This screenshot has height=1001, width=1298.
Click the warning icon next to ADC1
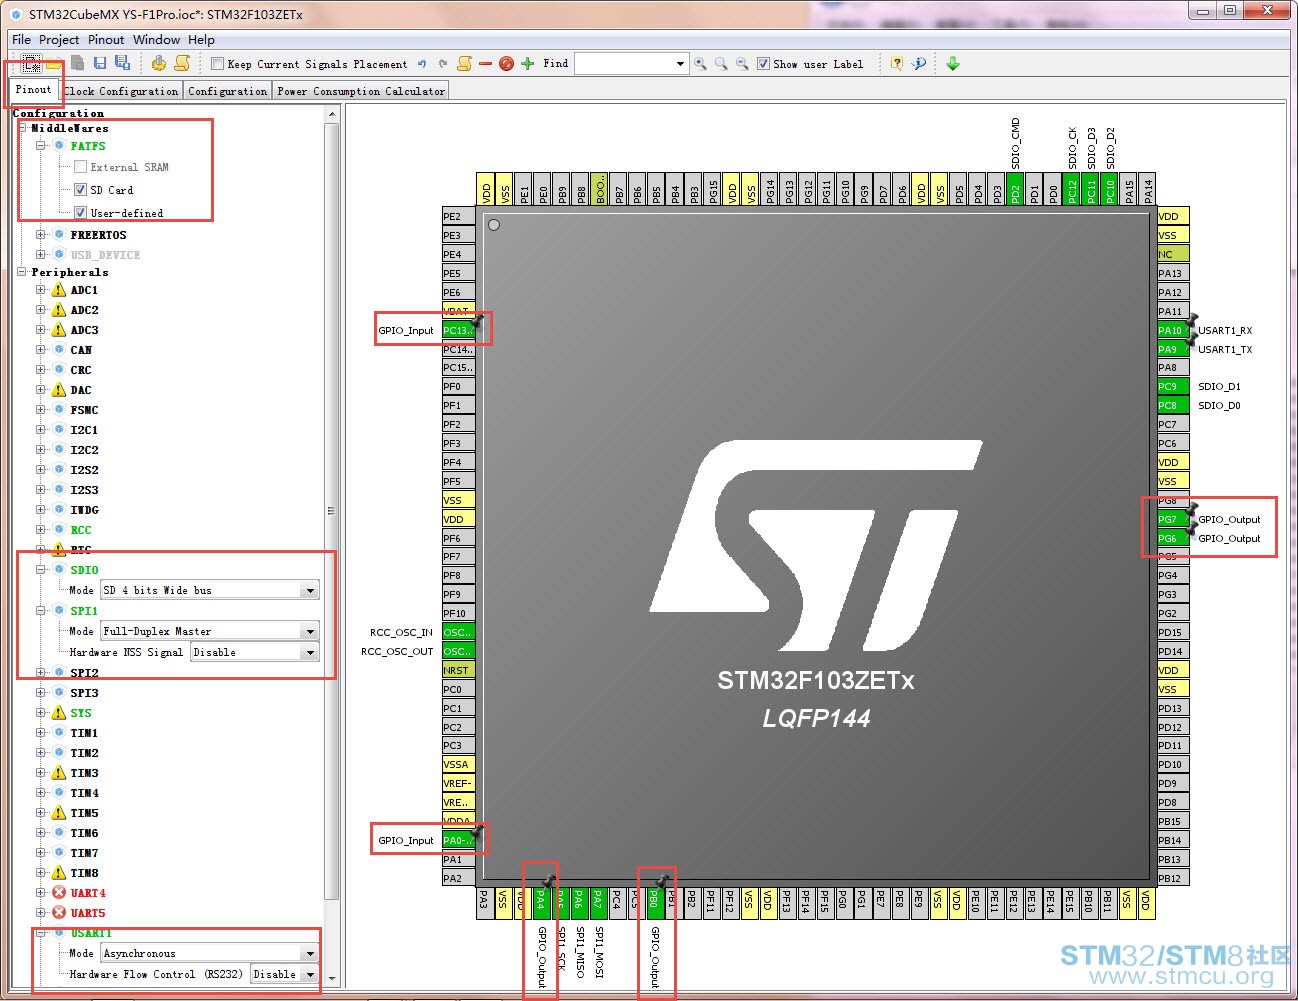(x=59, y=290)
